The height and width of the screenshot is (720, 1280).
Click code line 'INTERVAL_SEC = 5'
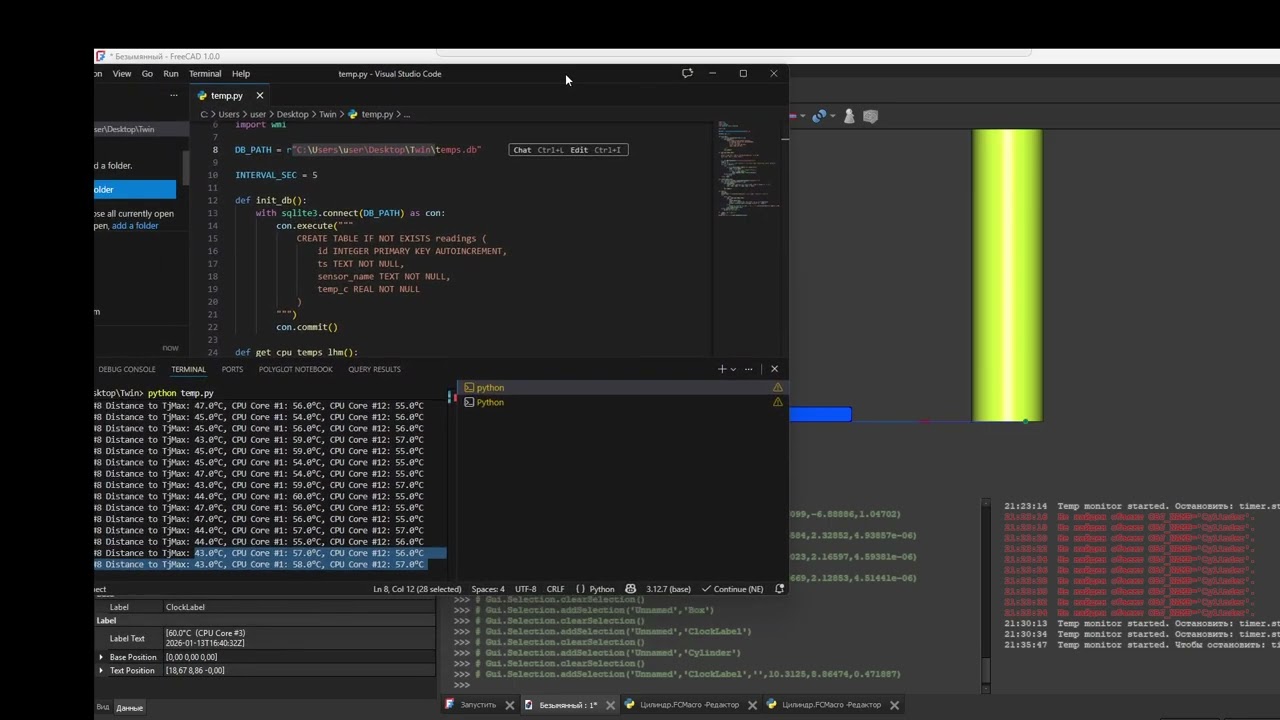(276, 175)
